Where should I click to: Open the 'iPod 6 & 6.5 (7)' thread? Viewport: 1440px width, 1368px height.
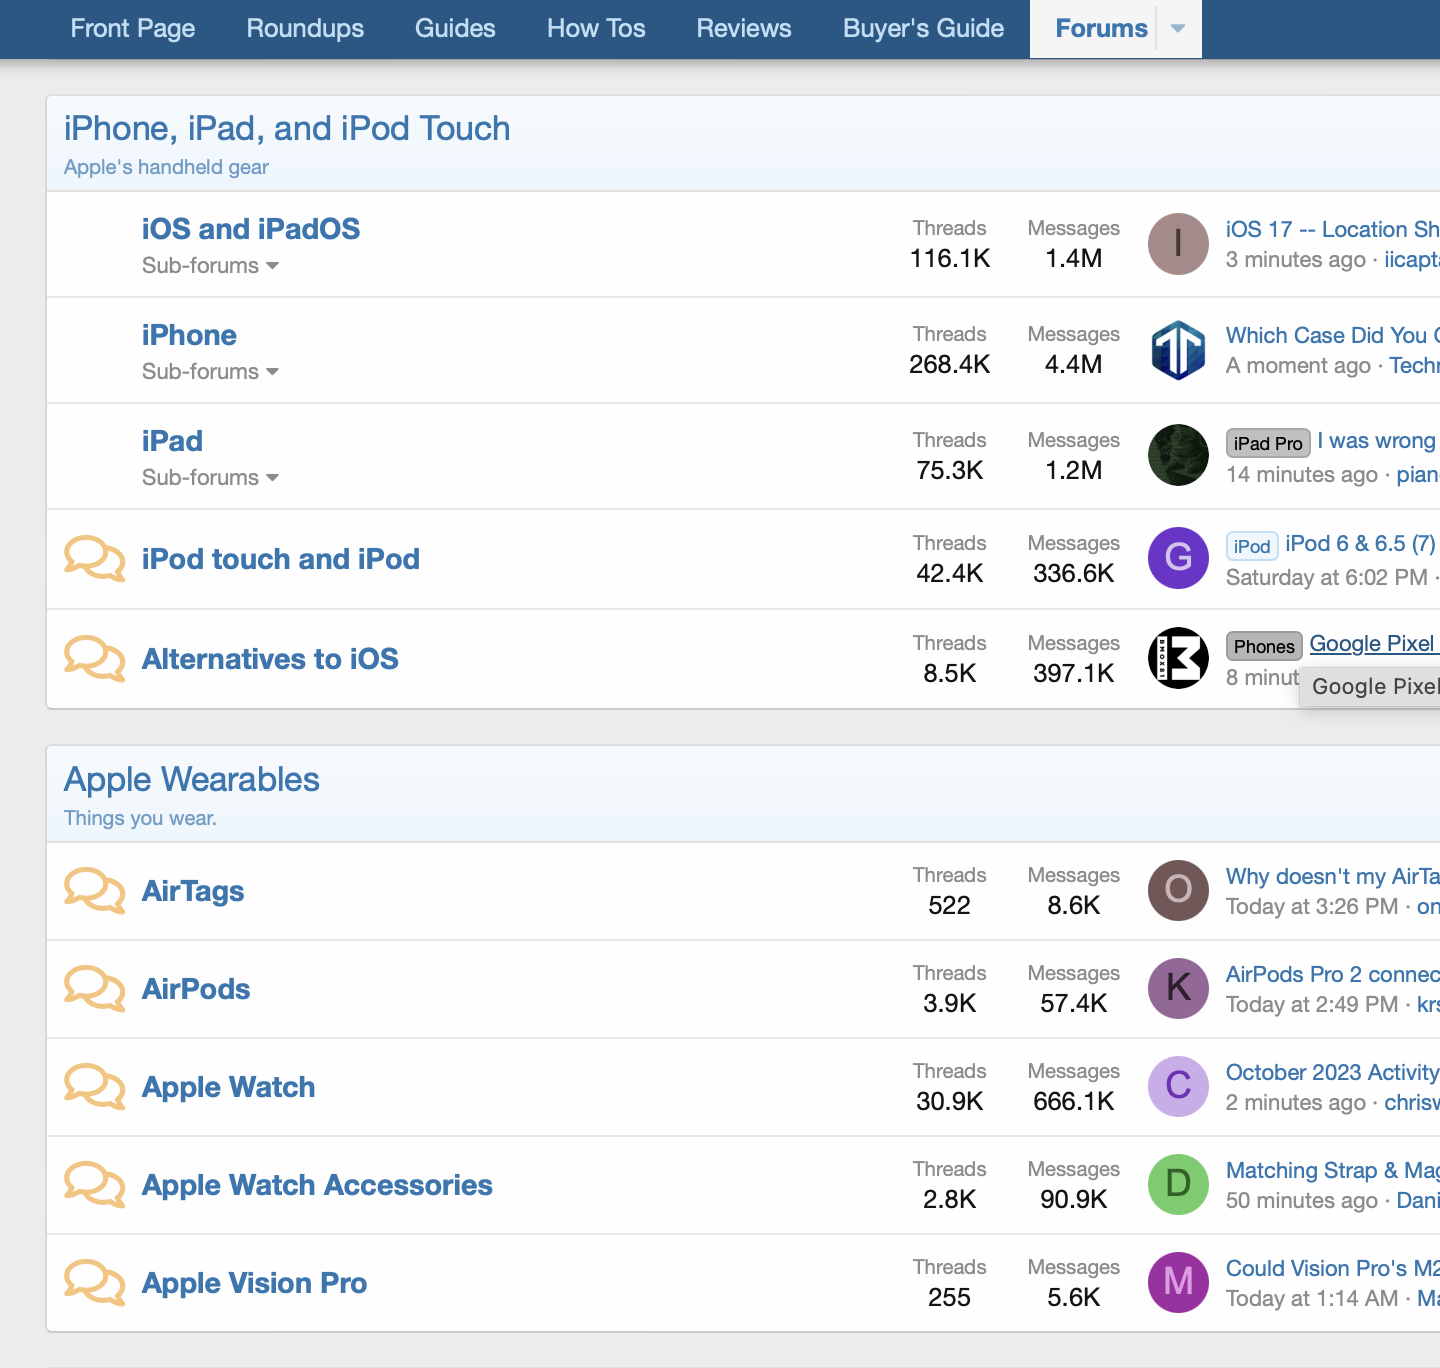coord(1360,544)
